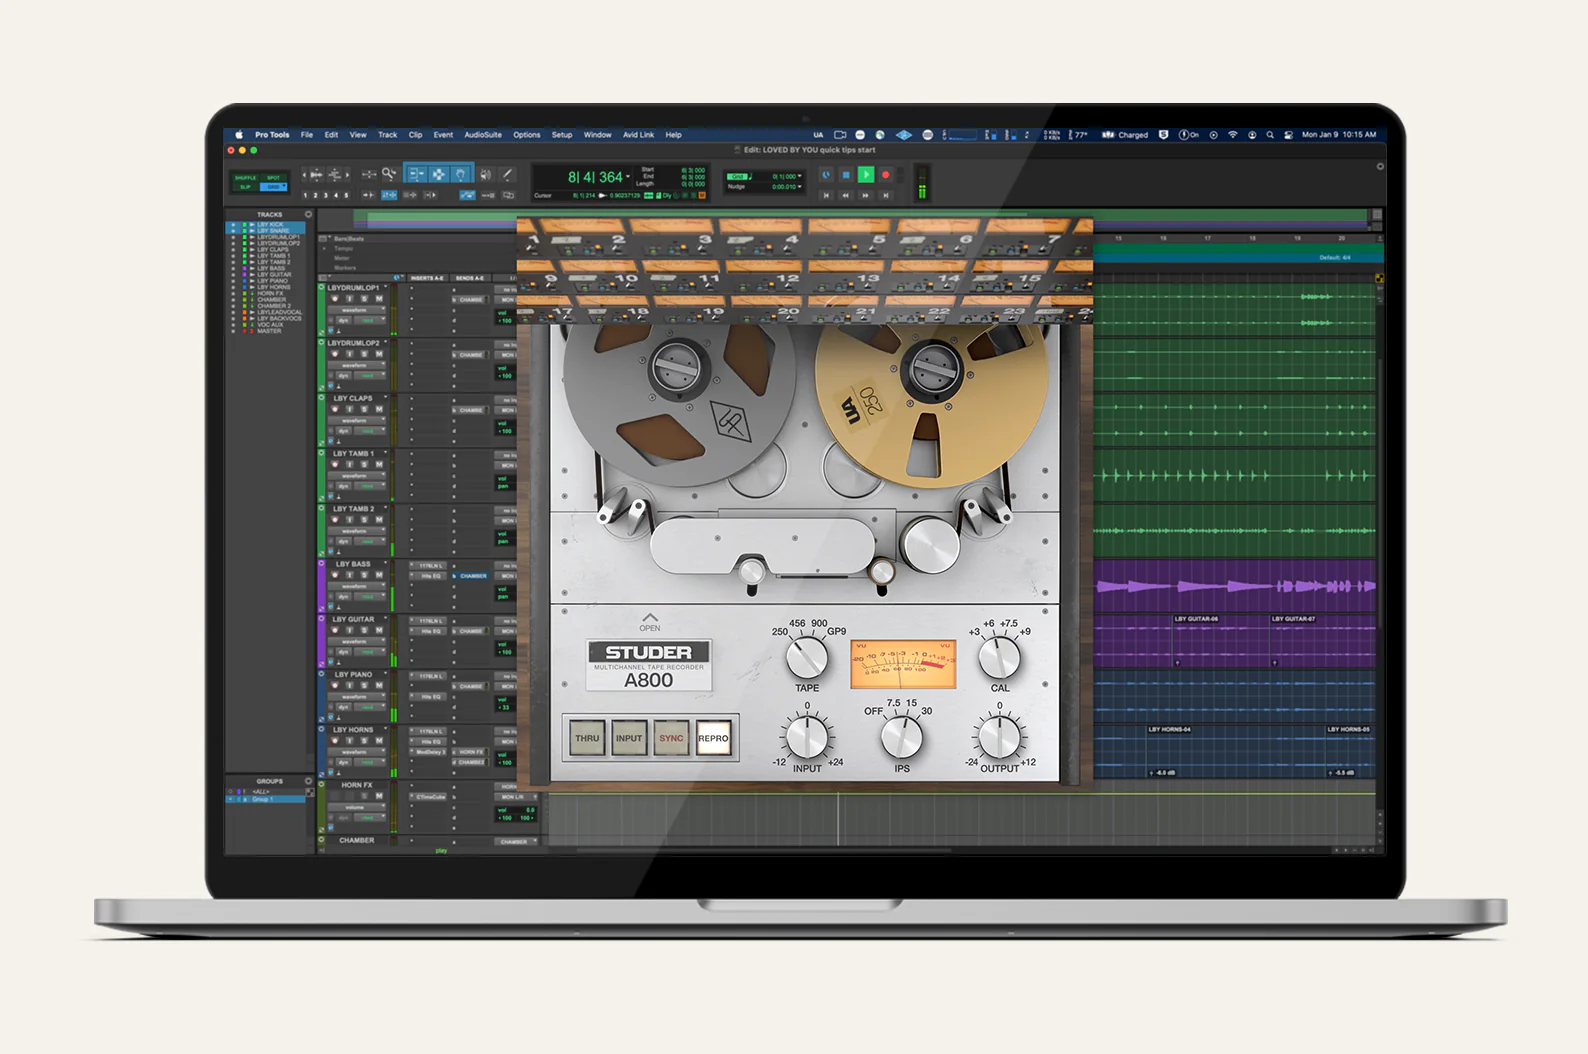Viewport: 1588px width, 1054px height.
Task: Record-enable the LBY TAMB 1 track
Action: (x=335, y=465)
